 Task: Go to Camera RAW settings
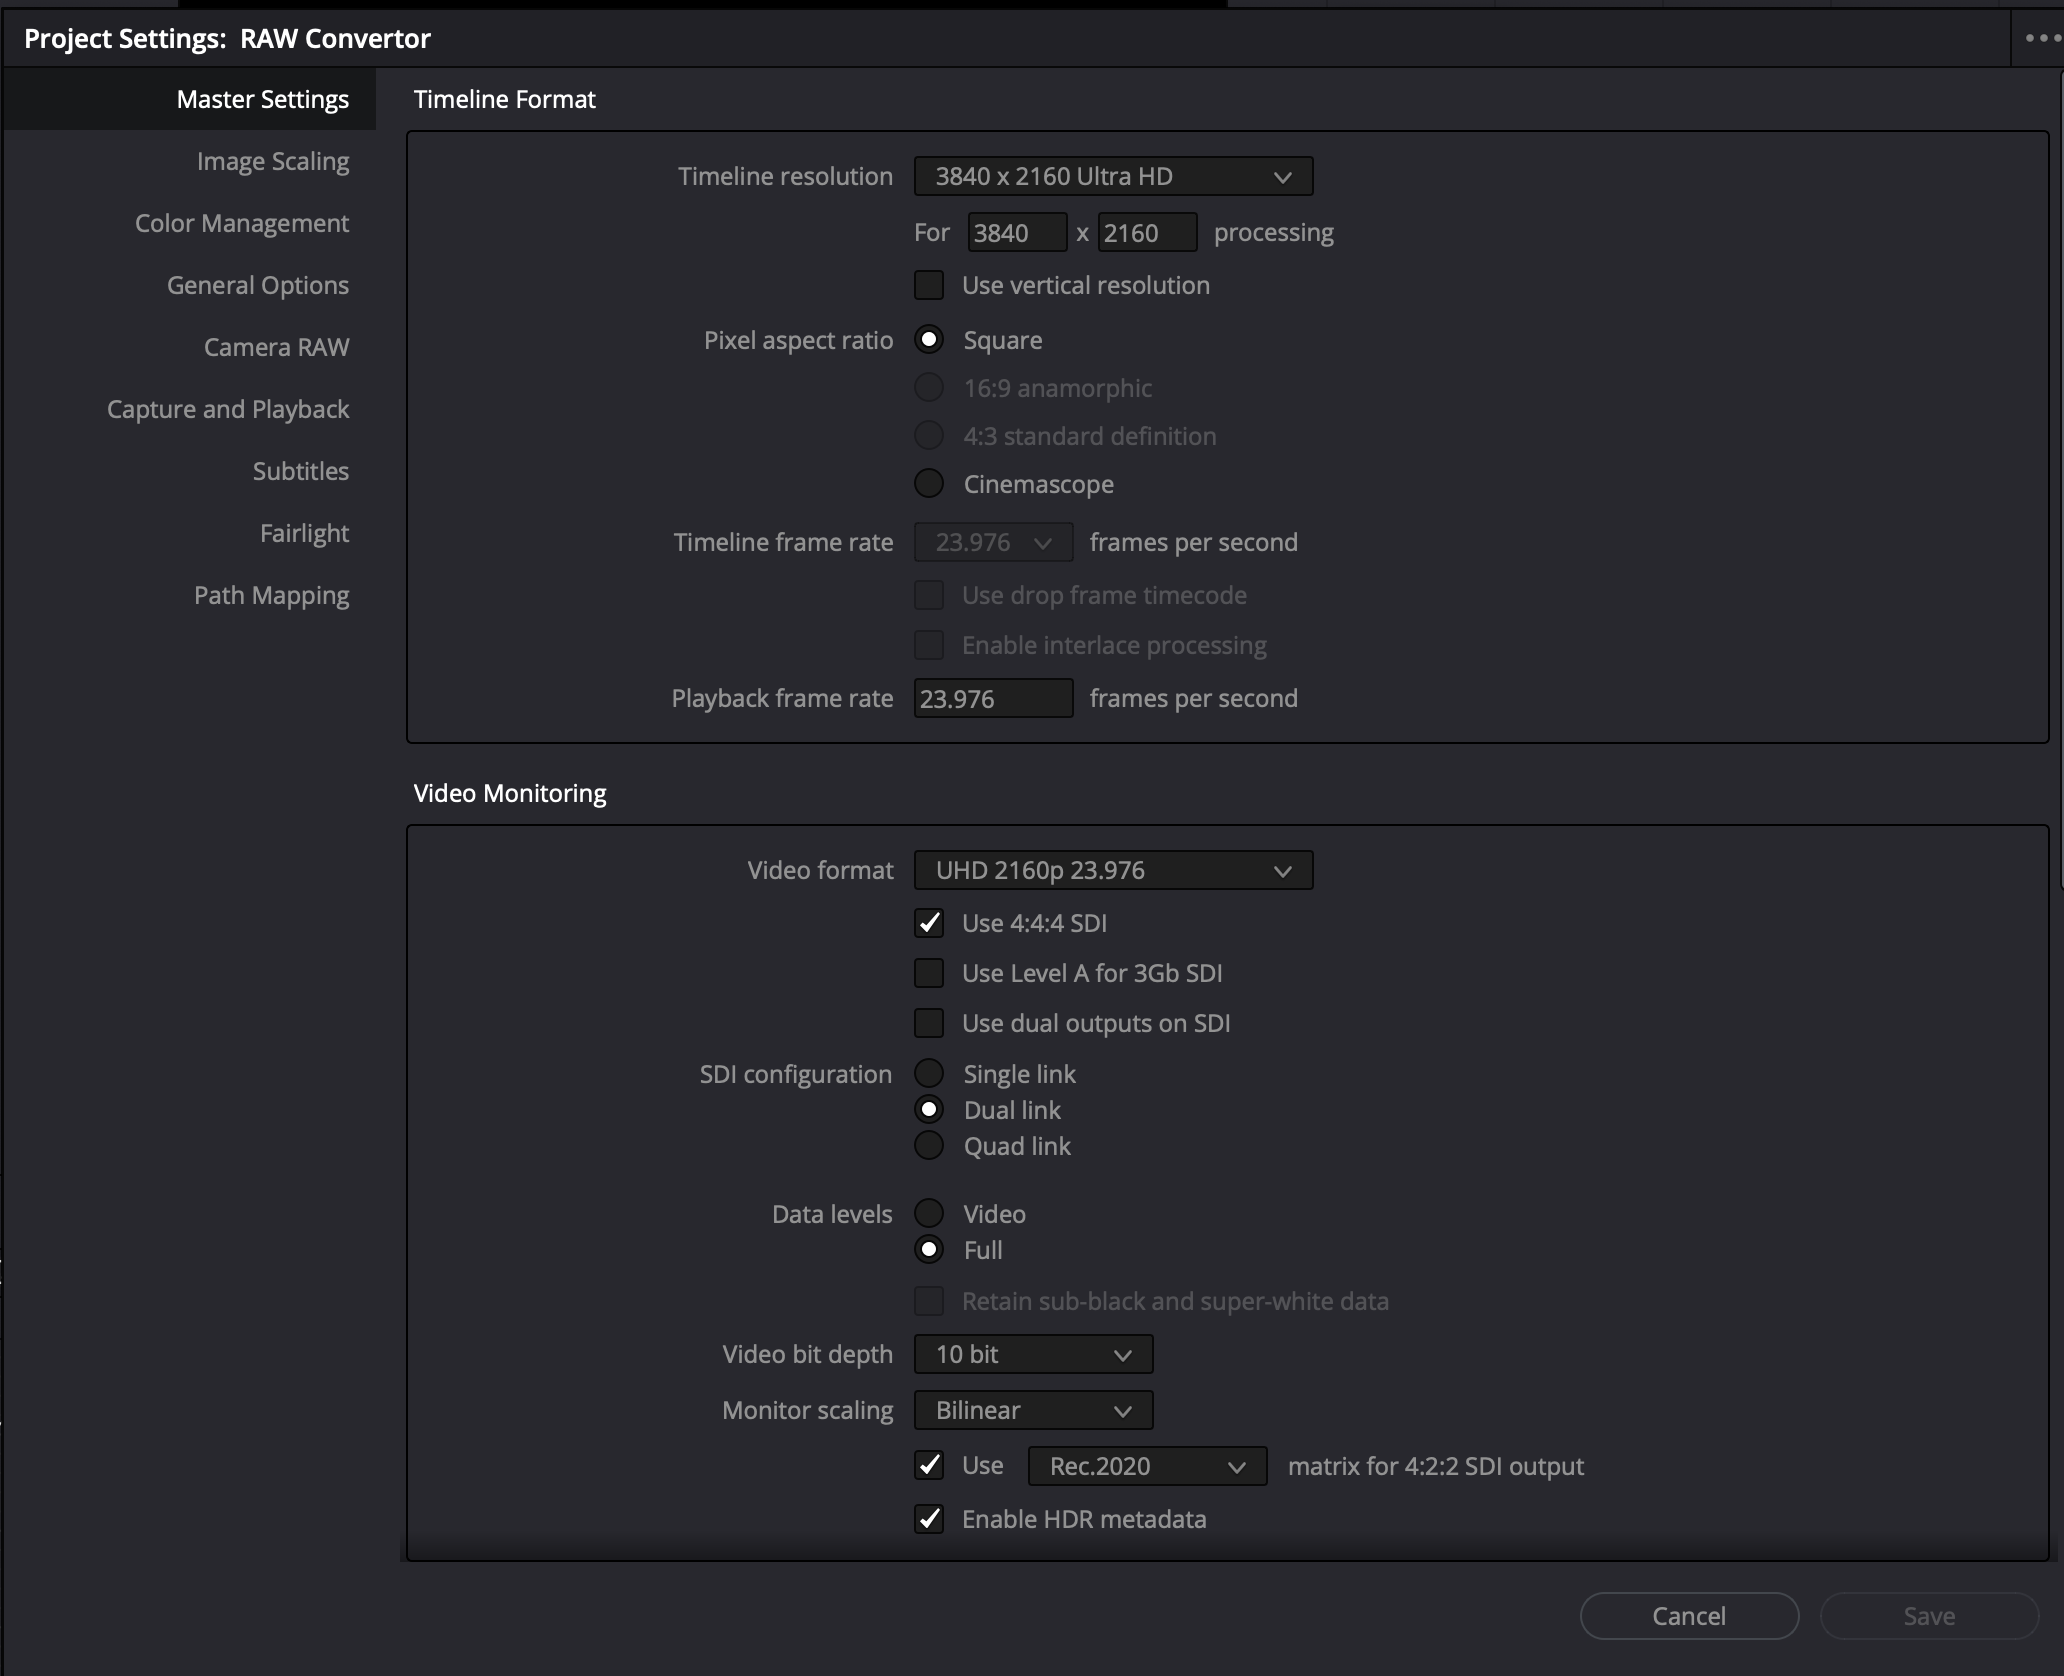tap(276, 347)
